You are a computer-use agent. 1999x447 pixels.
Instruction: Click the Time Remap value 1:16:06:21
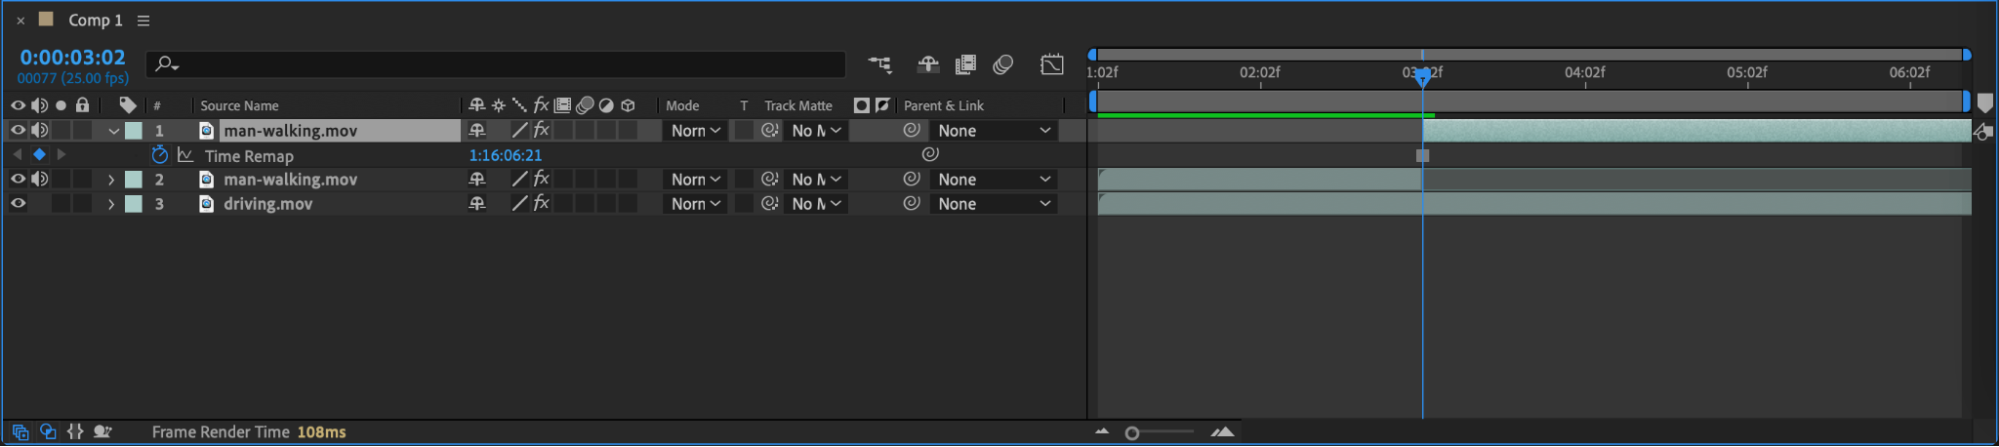pyautogui.click(x=505, y=156)
